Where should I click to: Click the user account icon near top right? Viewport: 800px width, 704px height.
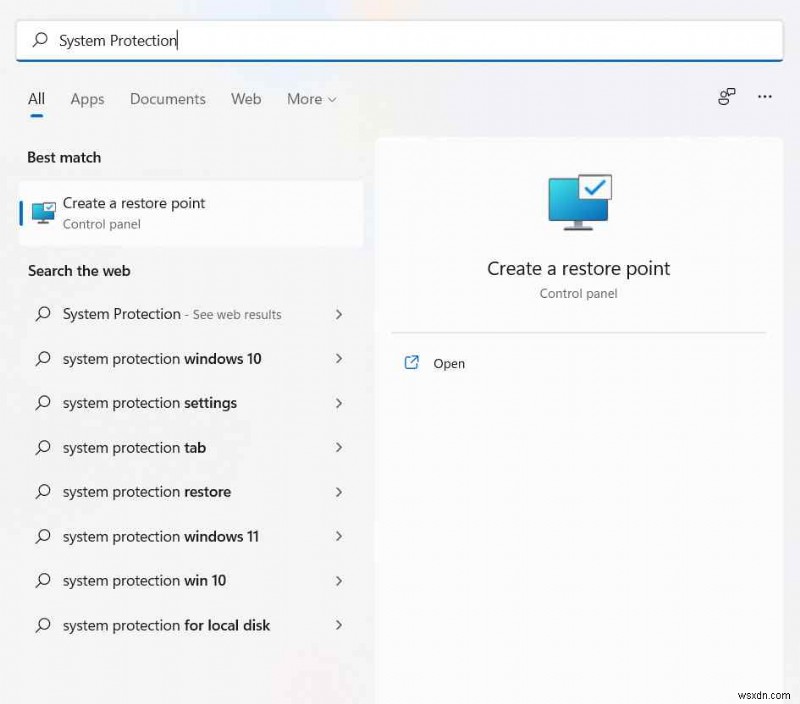click(726, 97)
